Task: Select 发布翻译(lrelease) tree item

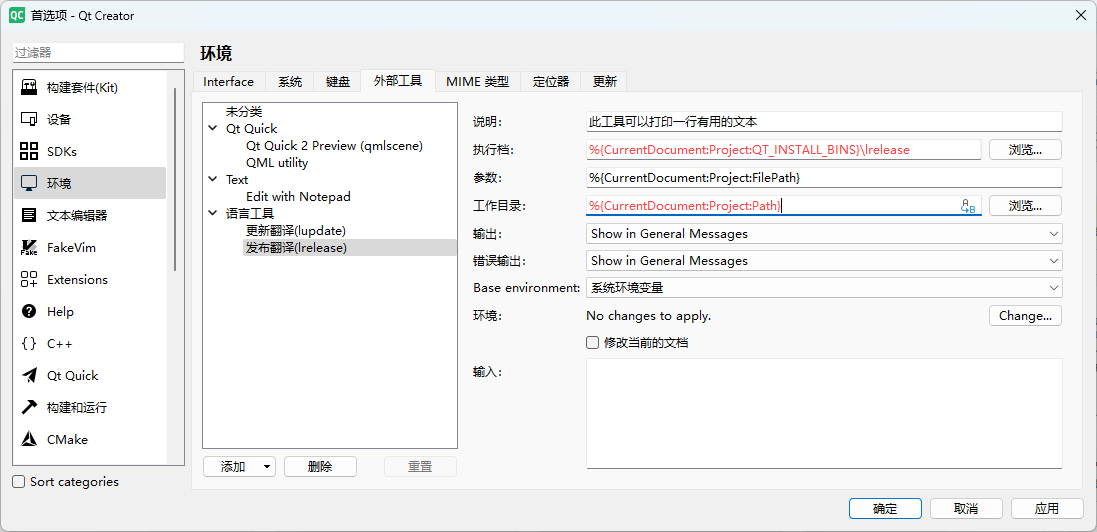Action: 297,248
